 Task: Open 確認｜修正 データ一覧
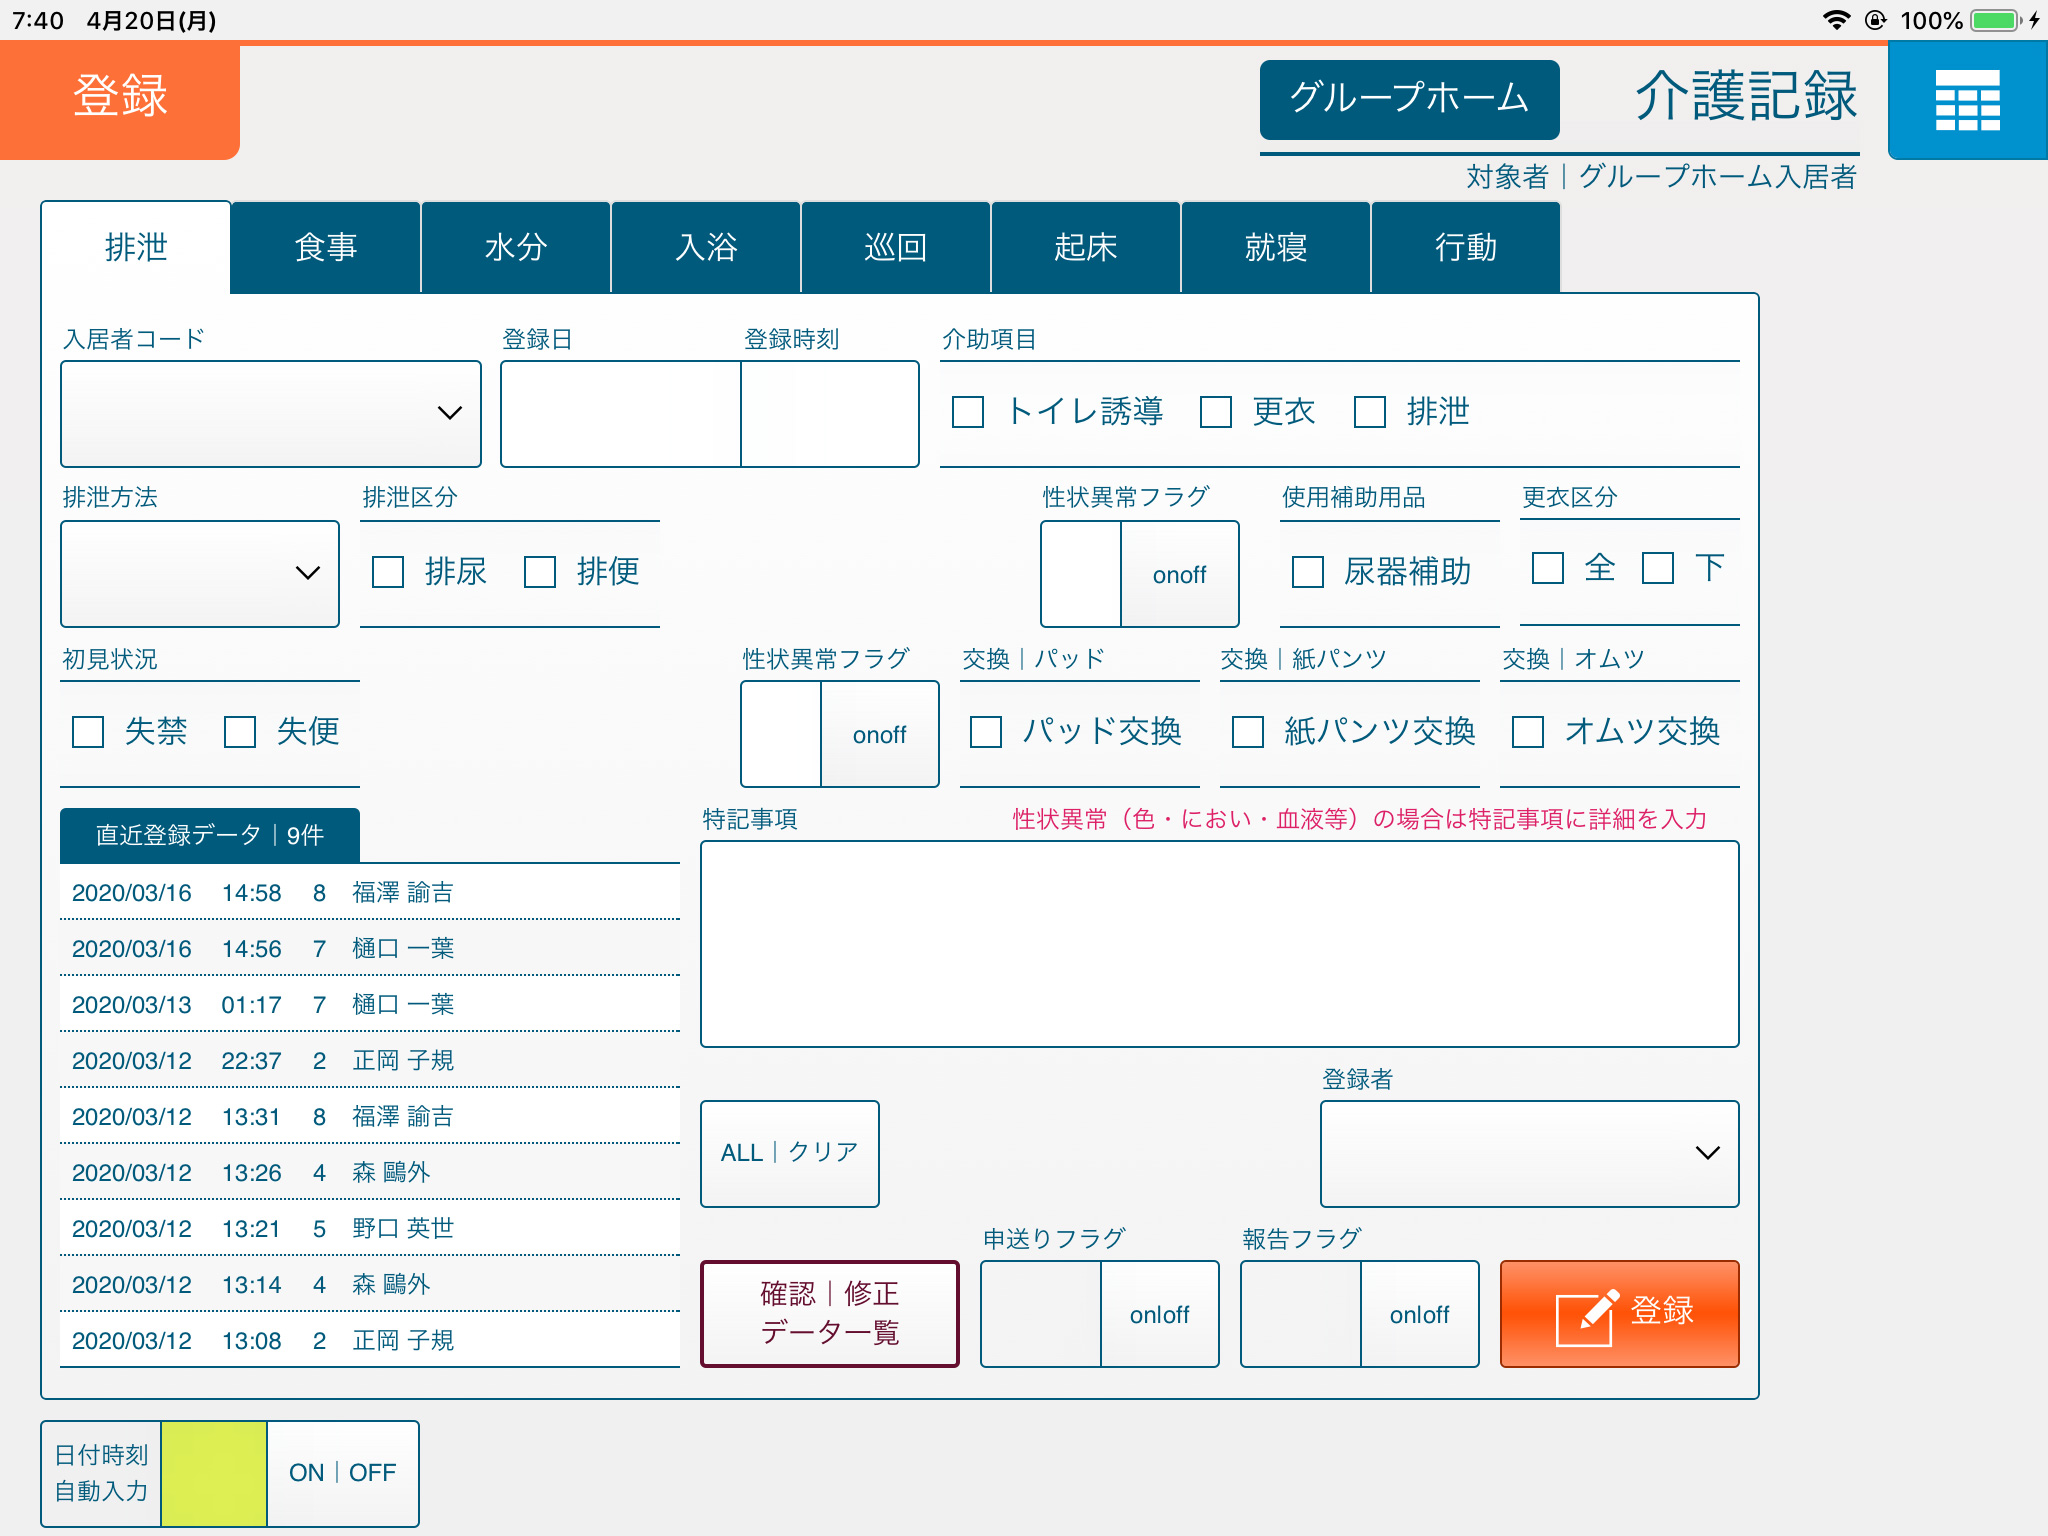[830, 1314]
